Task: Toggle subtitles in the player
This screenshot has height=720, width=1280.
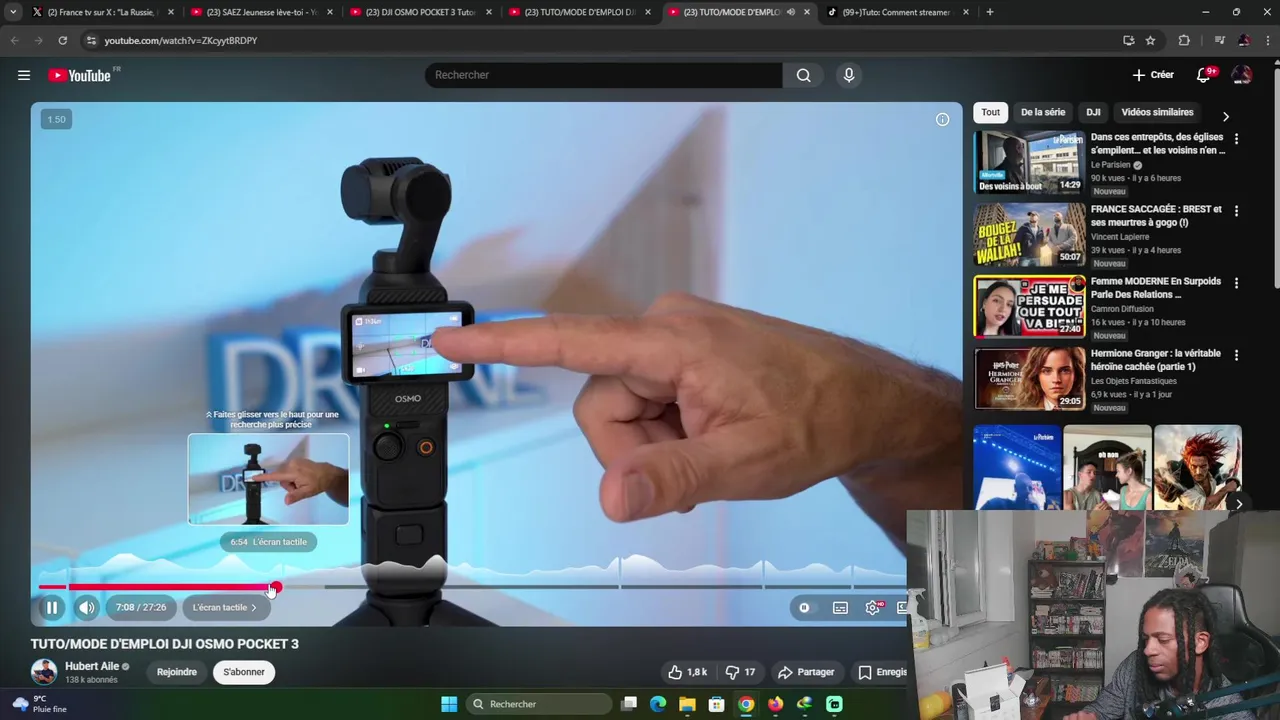Action: tap(840, 607)
